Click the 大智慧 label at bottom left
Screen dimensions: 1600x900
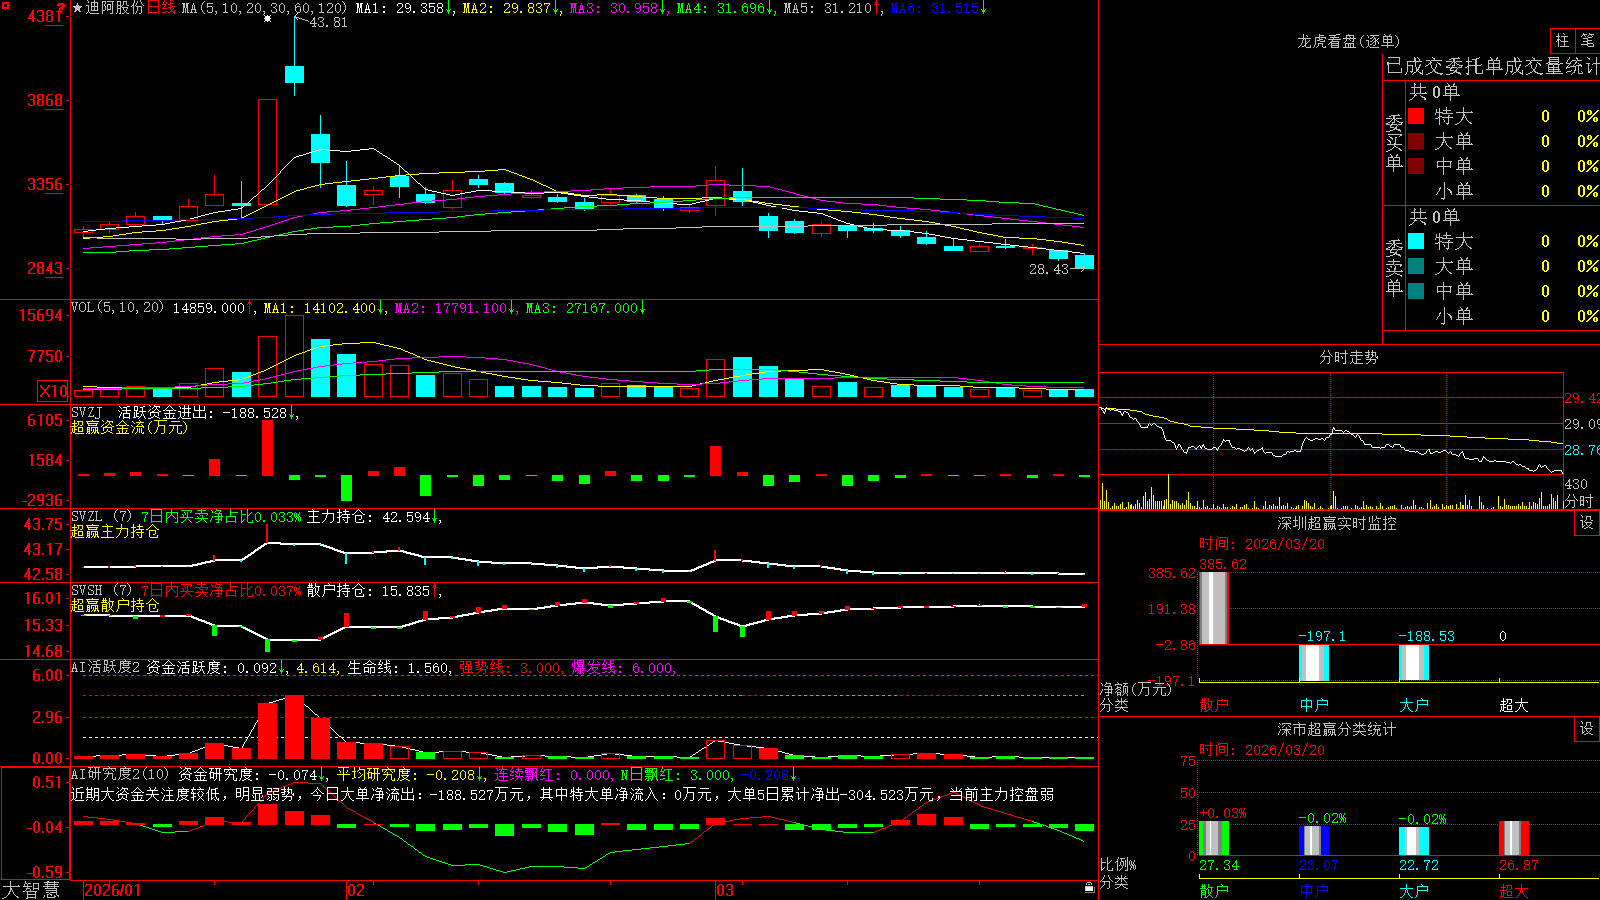coord(31,889)
